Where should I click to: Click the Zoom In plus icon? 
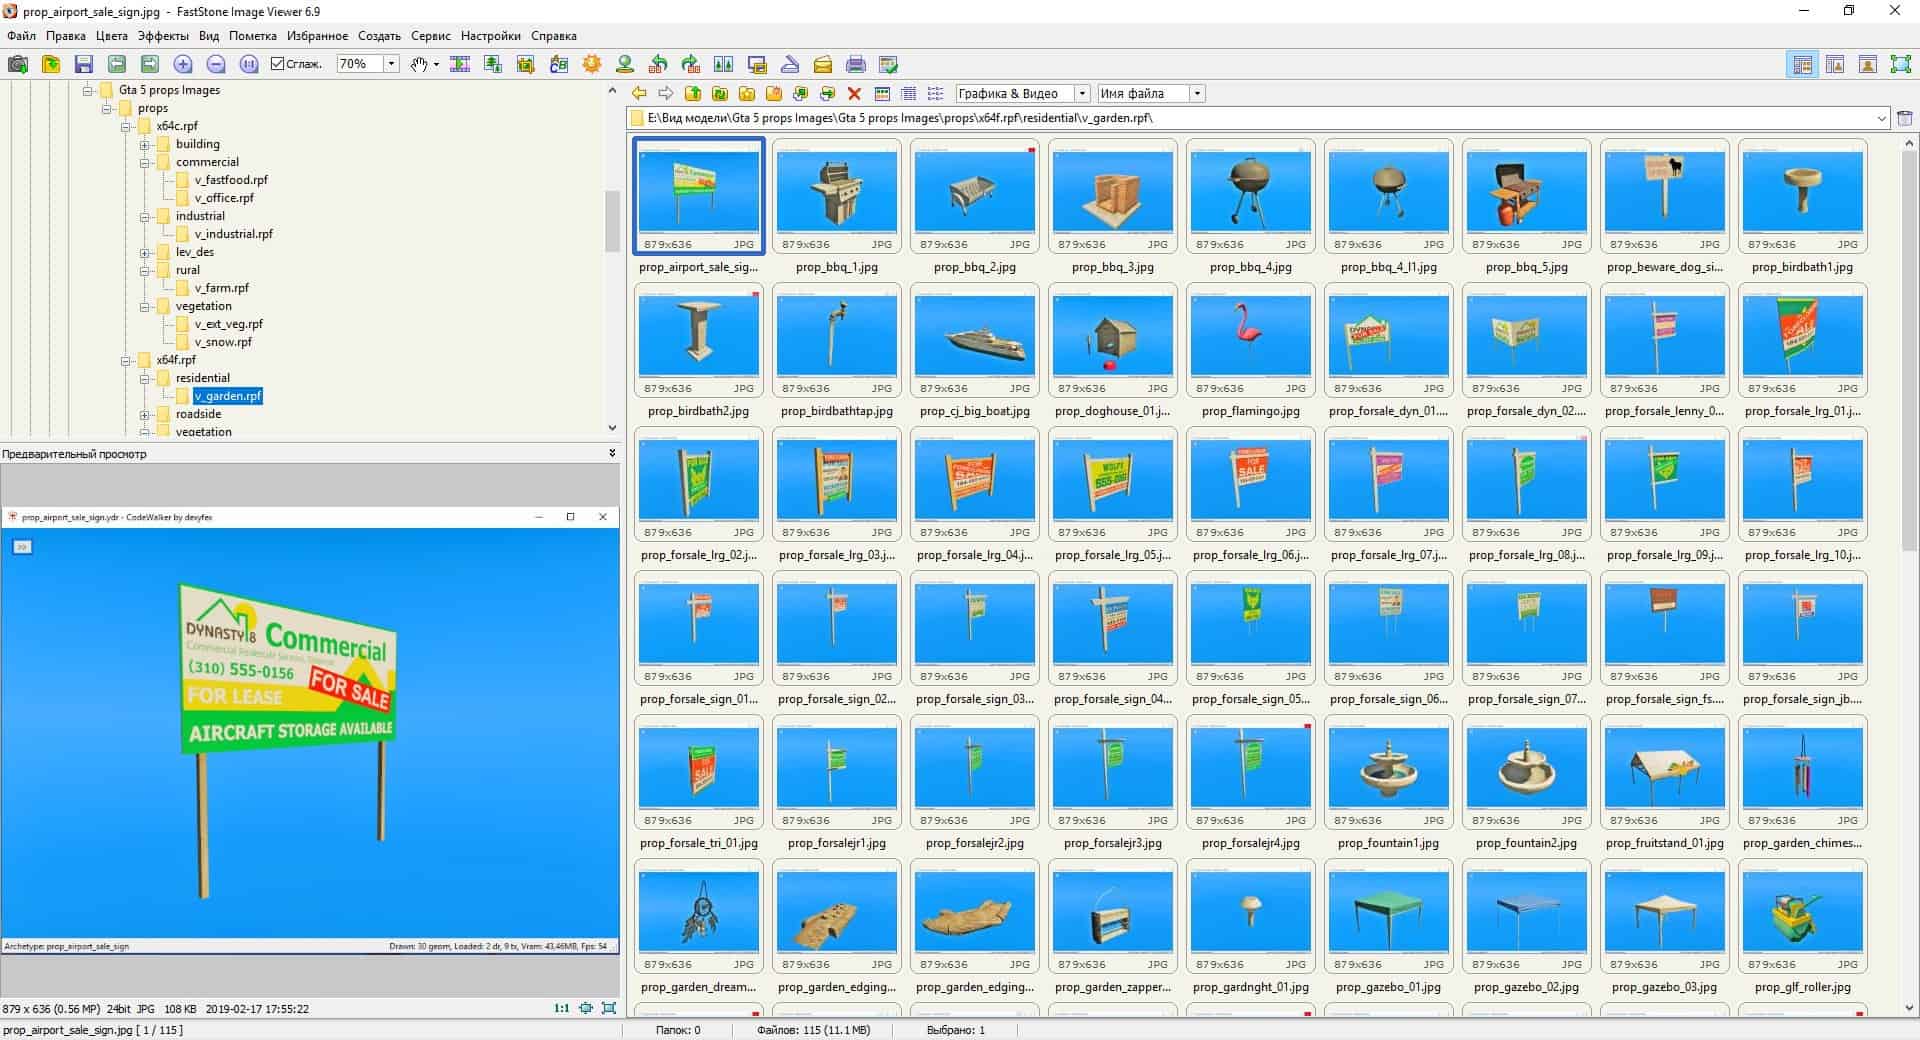tap(183, 64)
